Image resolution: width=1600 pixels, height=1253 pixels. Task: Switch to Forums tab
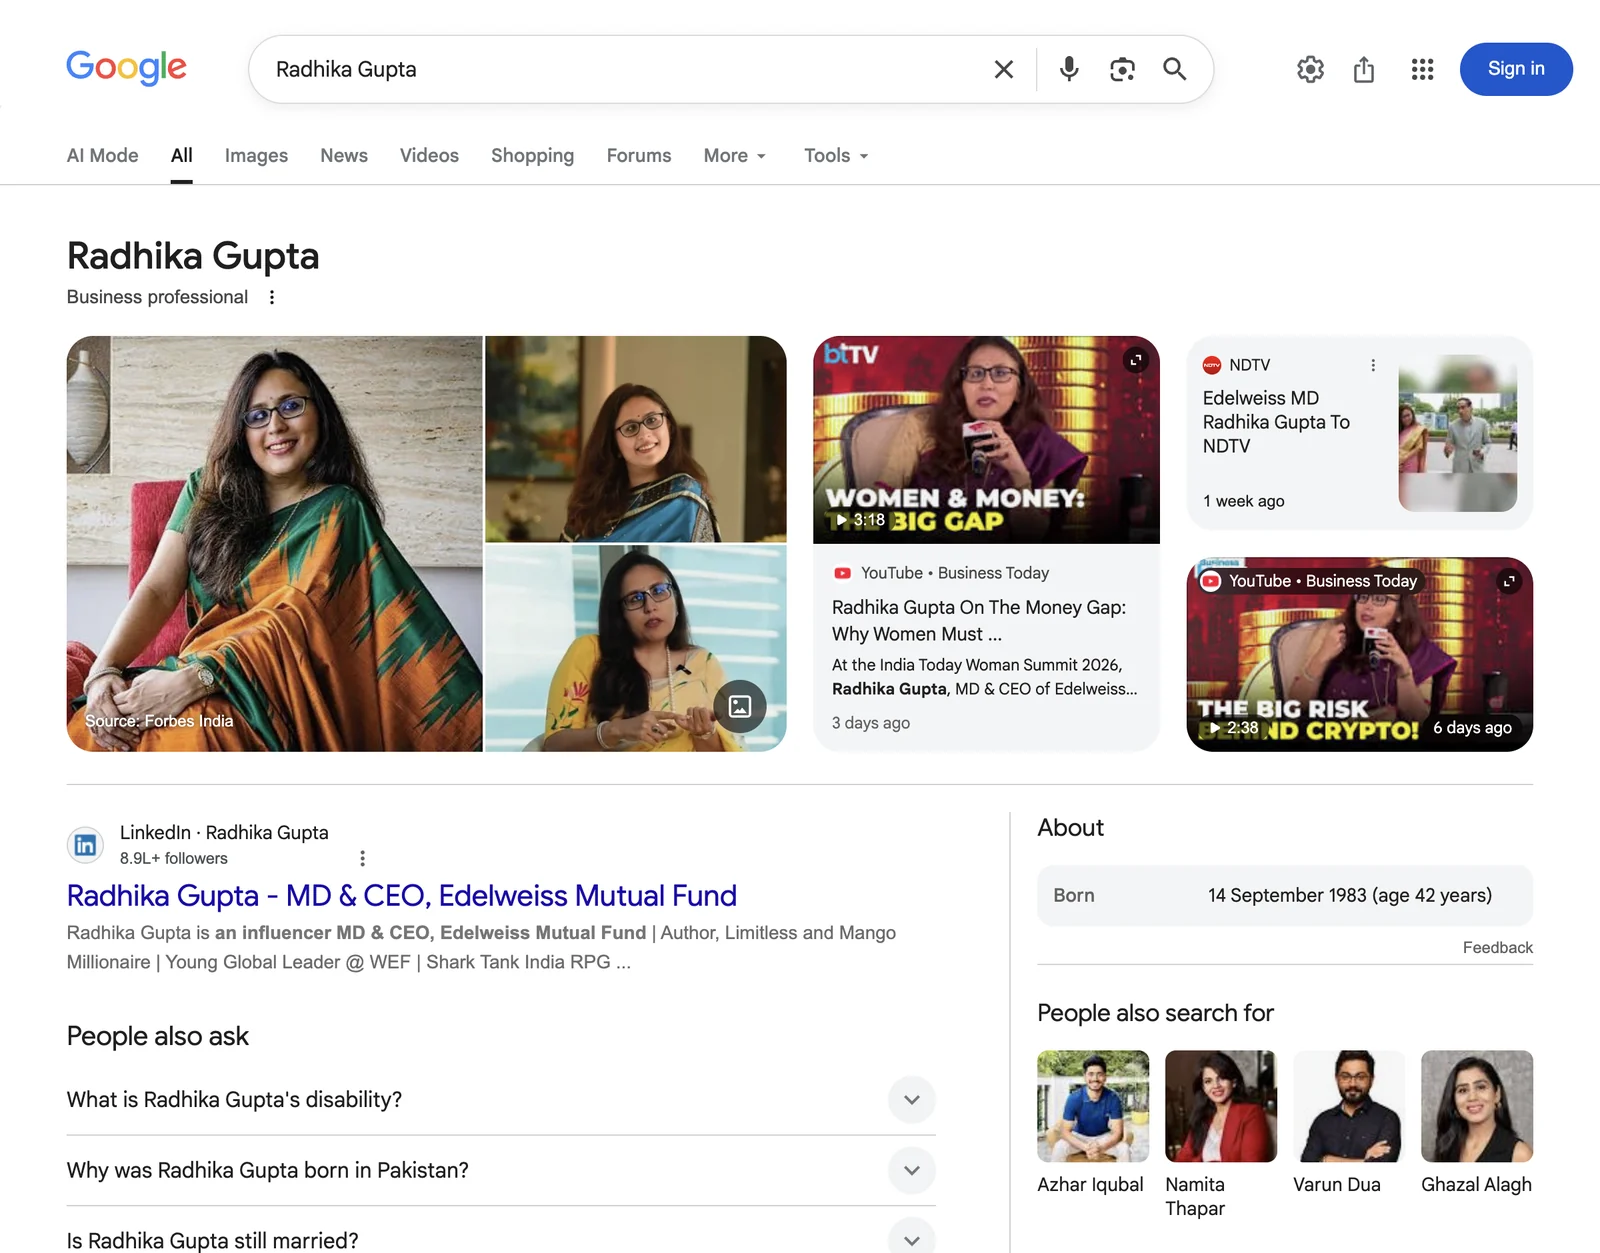(x=639, y=155)
